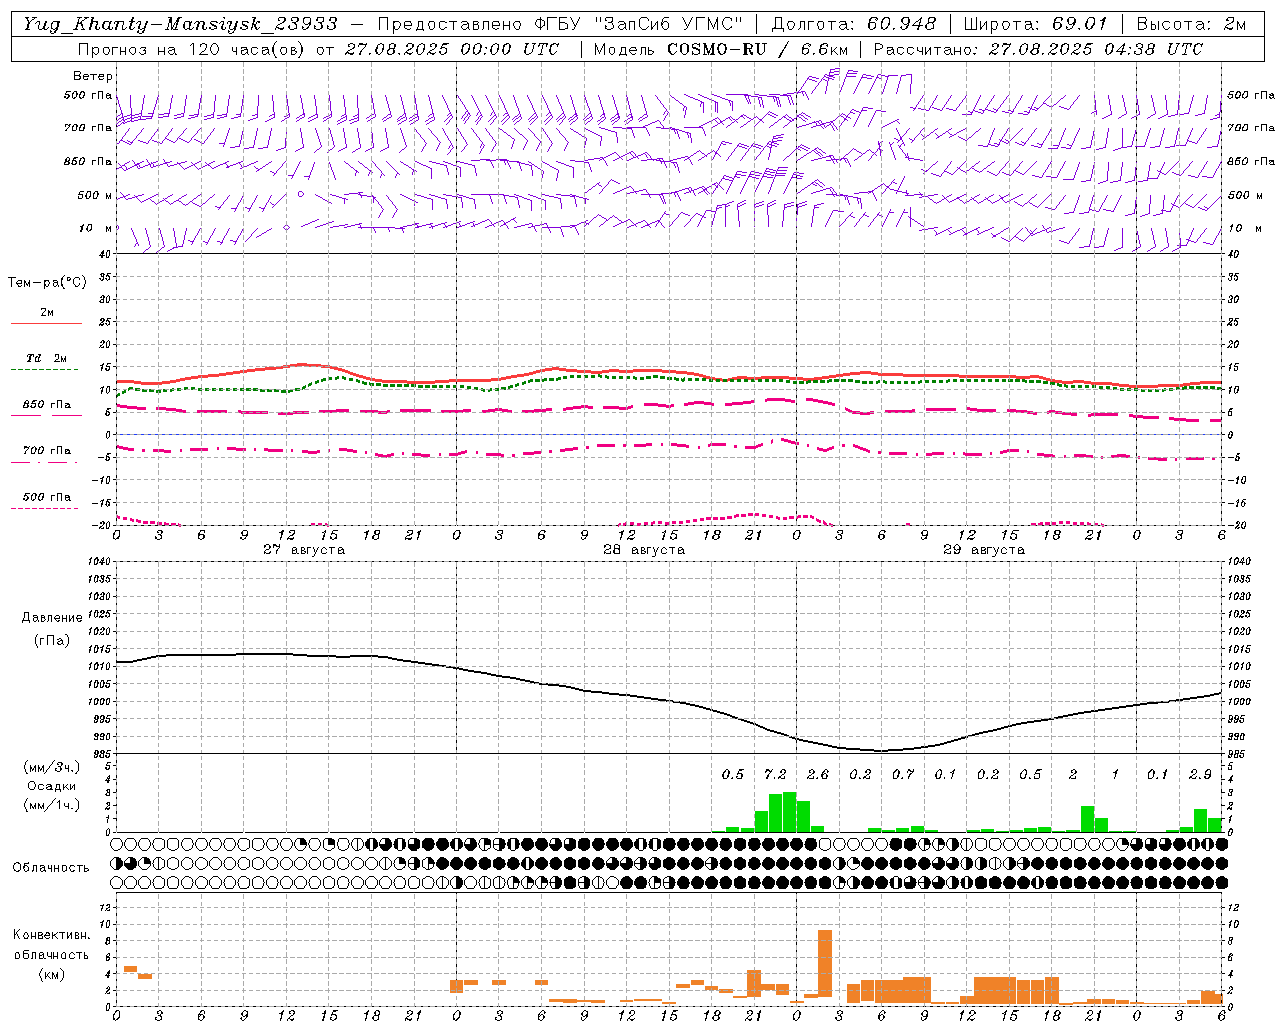Click the text Предоставлено ФГБУ "ЗапСиб УГМС"
Screen dimensions: 1280x1024
(560, 24)
